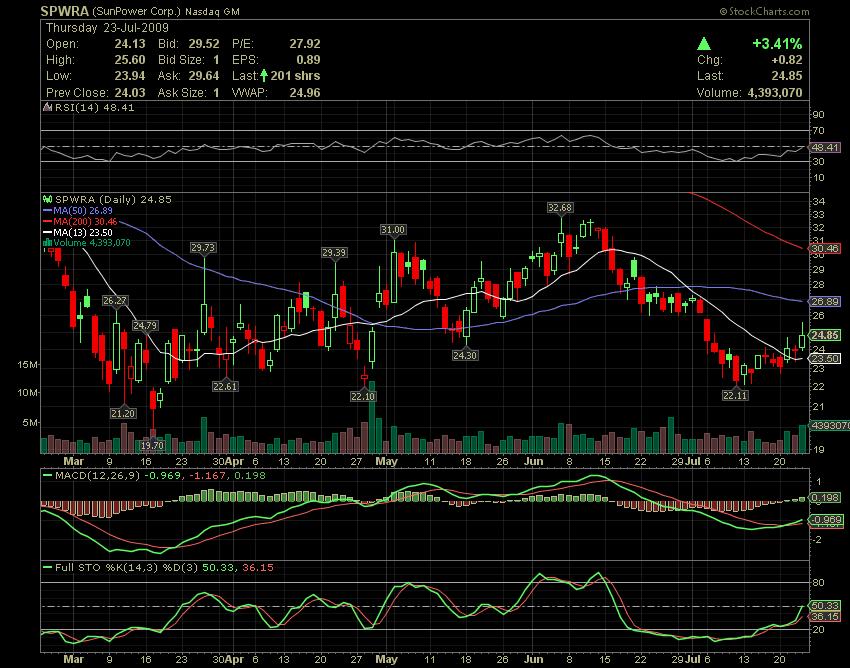
Task: Click the 32.68 peak price label
Action: (x=560, y=208)
